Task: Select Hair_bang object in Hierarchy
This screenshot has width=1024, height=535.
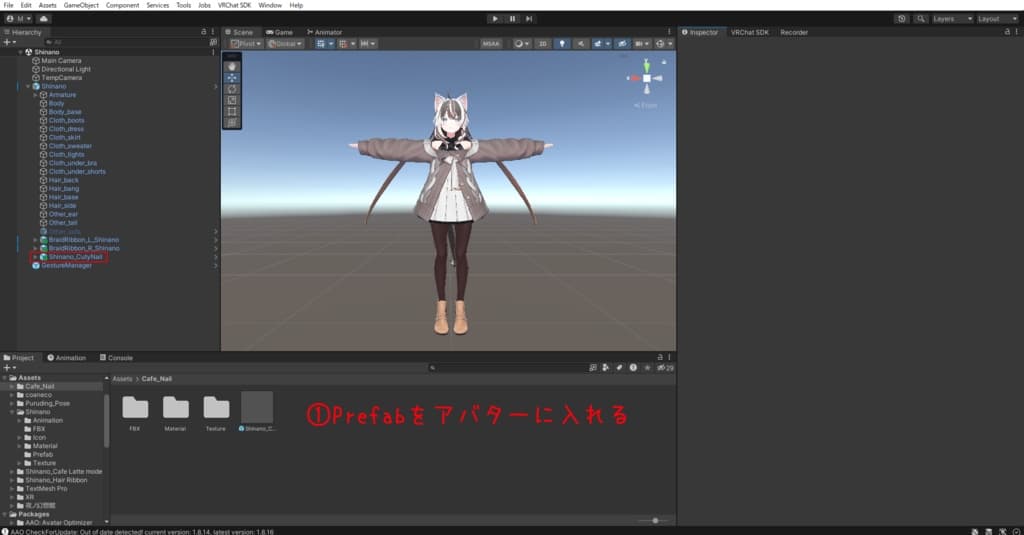Action: coord(63,189)
